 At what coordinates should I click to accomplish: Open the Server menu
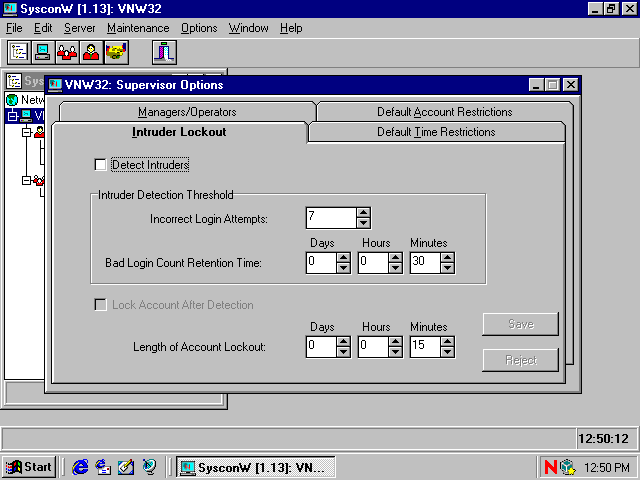[80, 28]
